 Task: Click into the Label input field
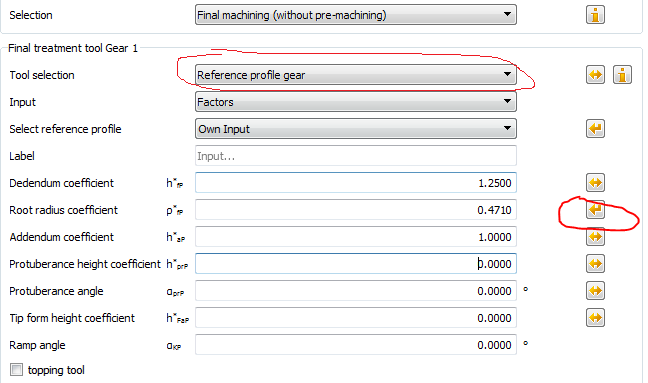[x=356, y=156]
